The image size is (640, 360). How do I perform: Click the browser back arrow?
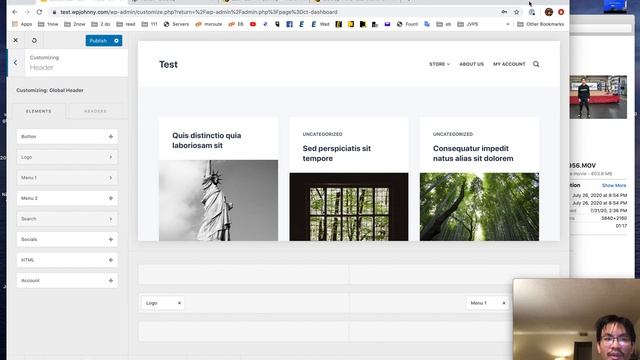15,12
